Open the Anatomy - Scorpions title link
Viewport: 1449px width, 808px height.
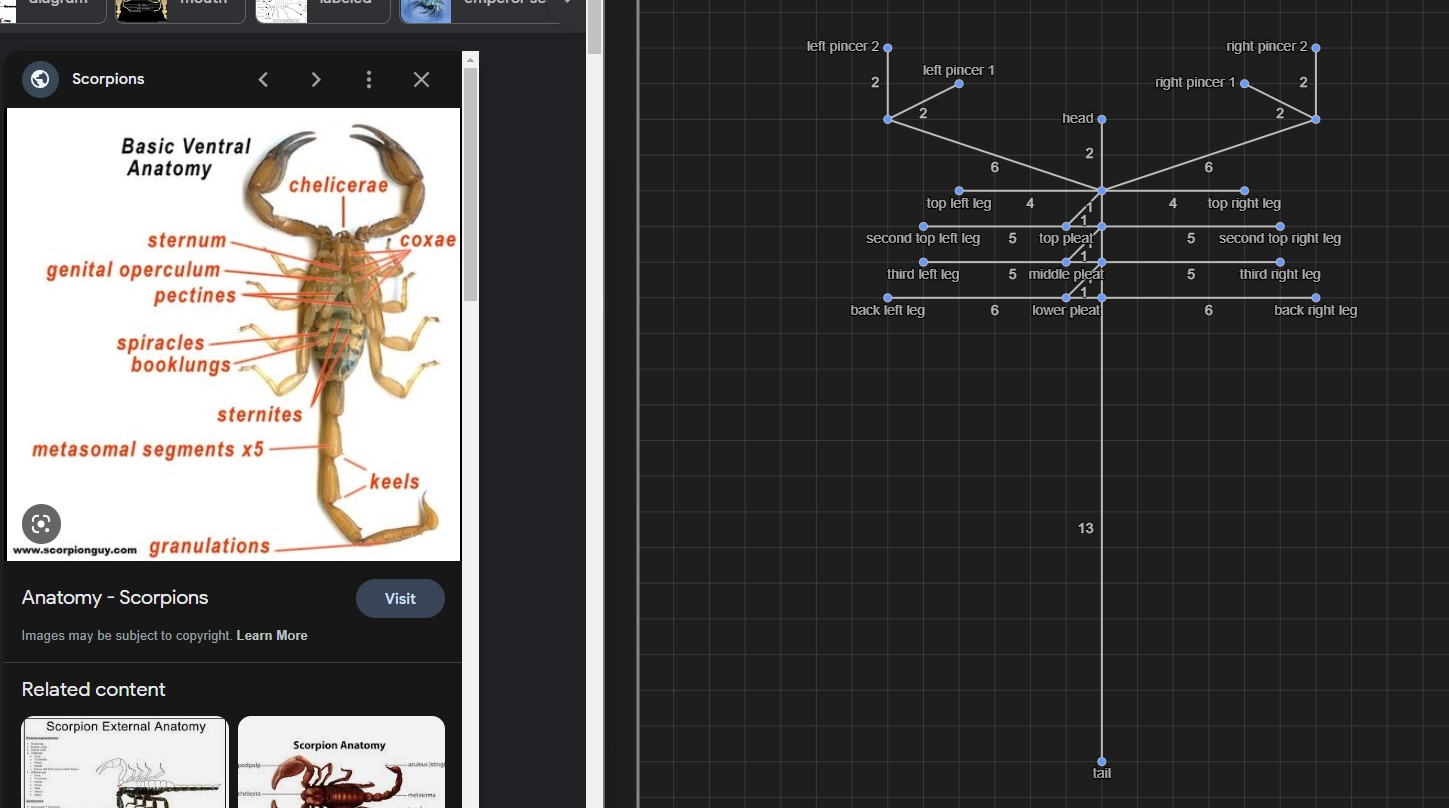(115, 598)
